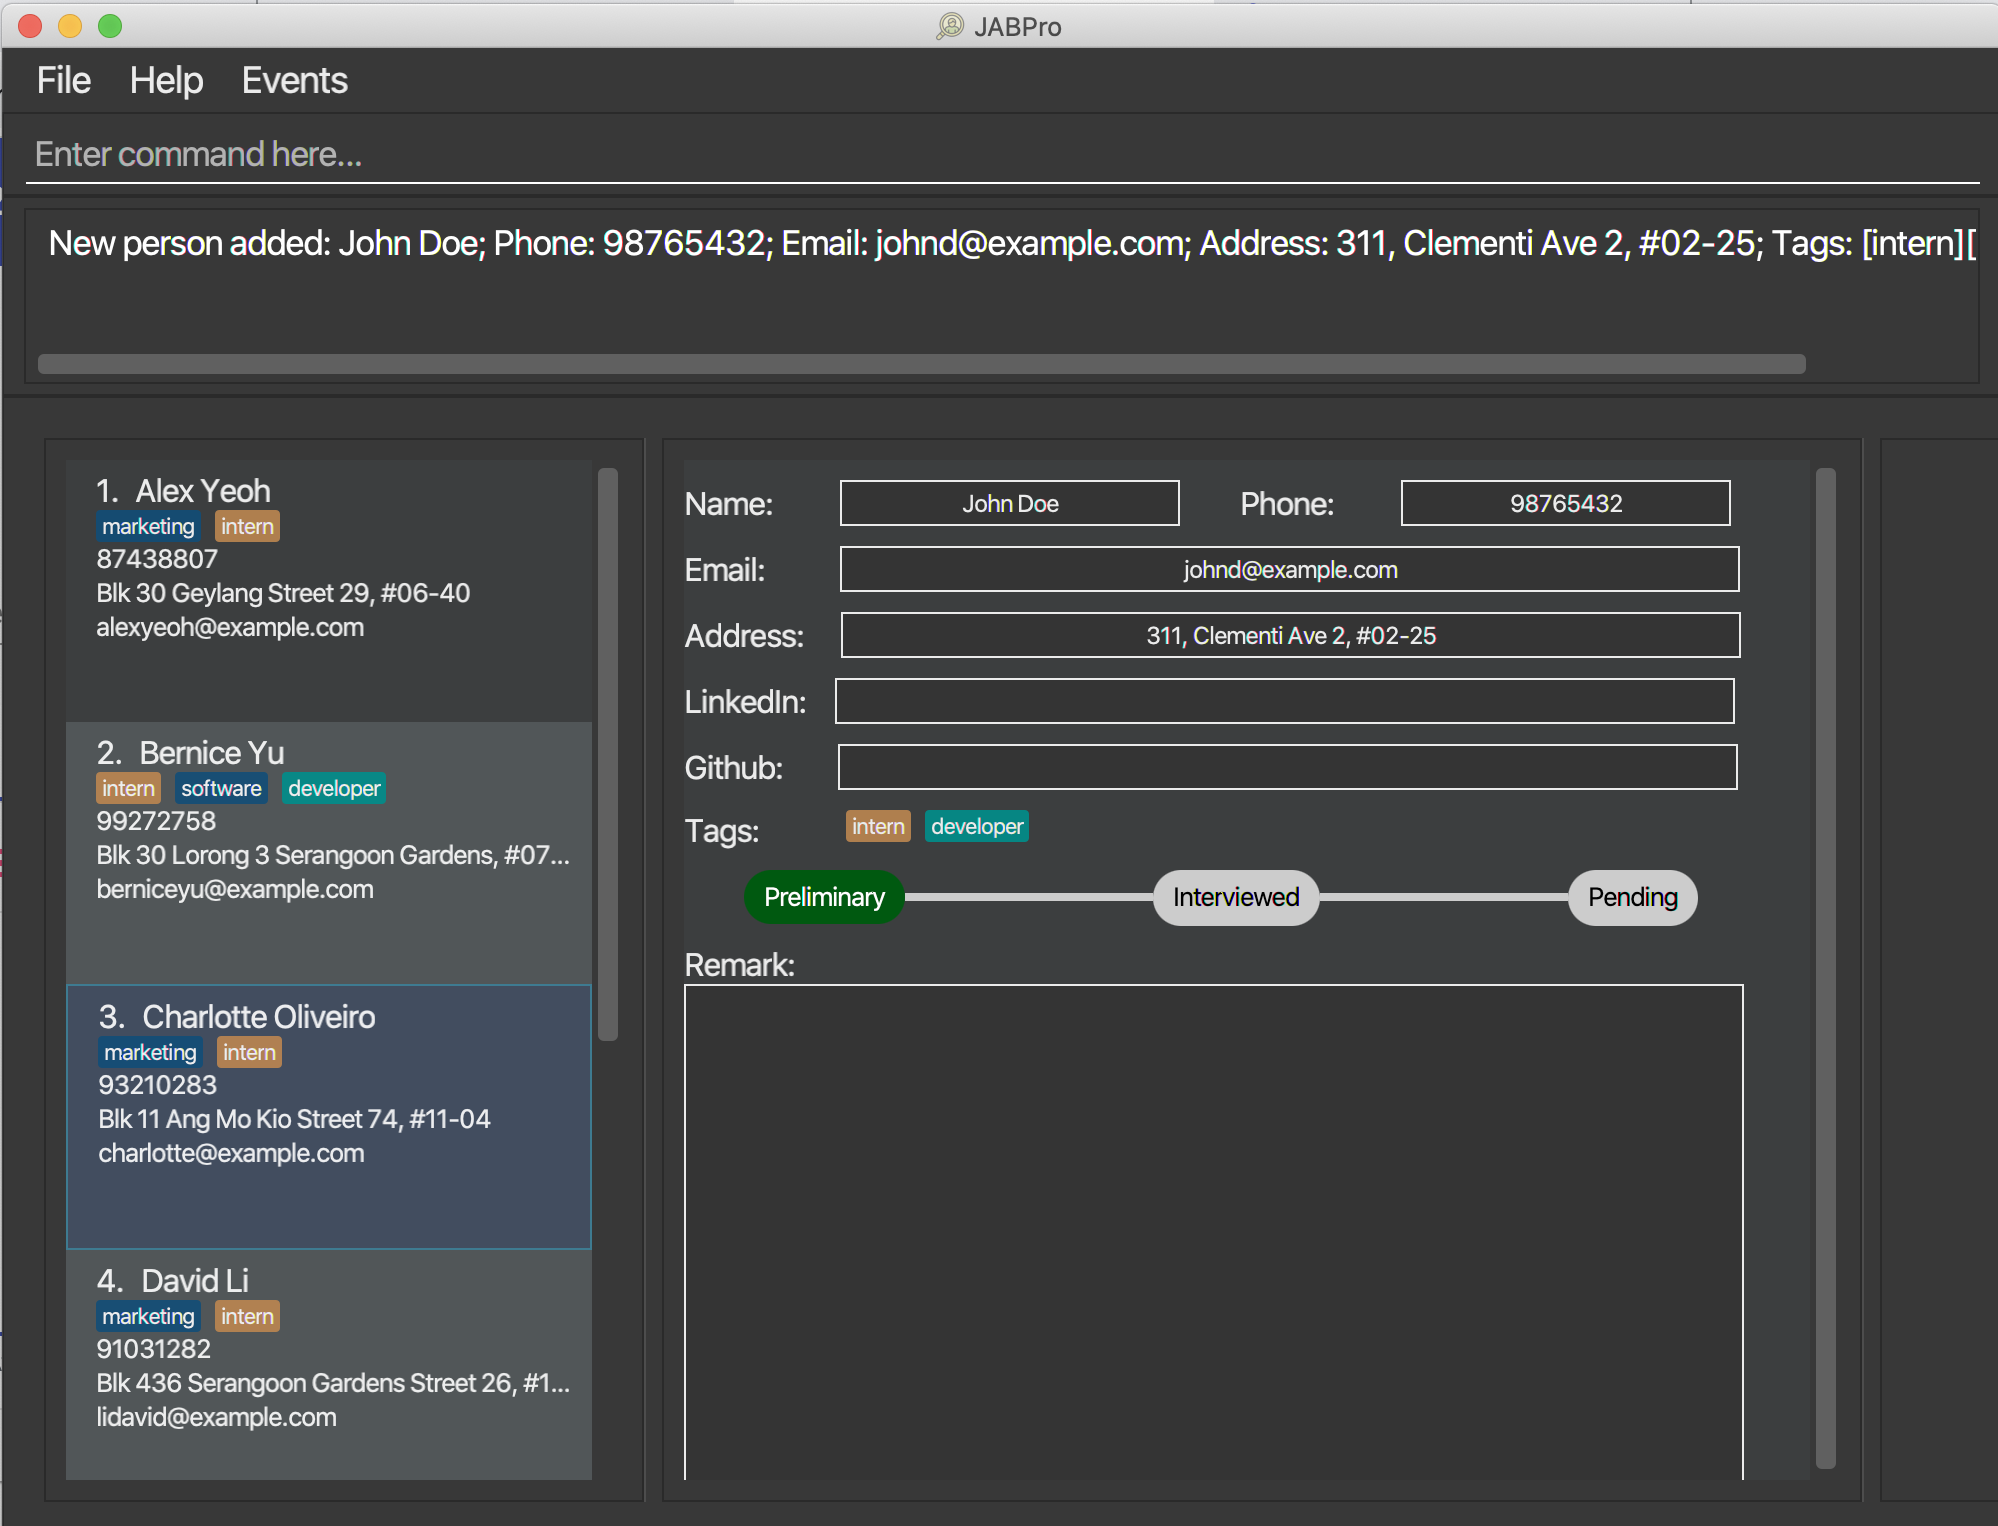Select David Li's person card
Viewport: 1998px width, 1526px height.
pos(328,1364)
